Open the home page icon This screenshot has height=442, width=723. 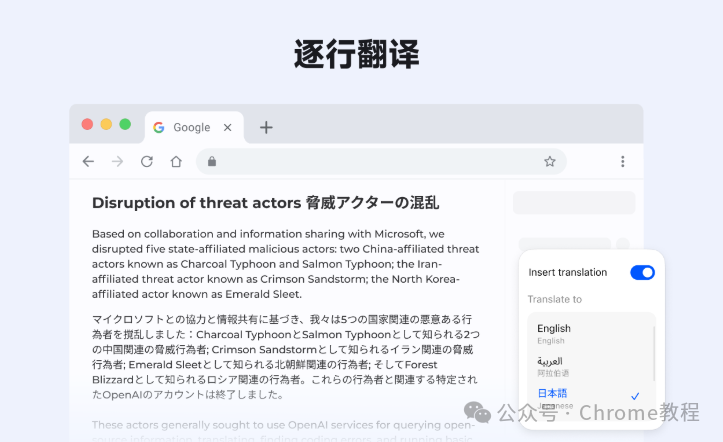coord(176,161)
